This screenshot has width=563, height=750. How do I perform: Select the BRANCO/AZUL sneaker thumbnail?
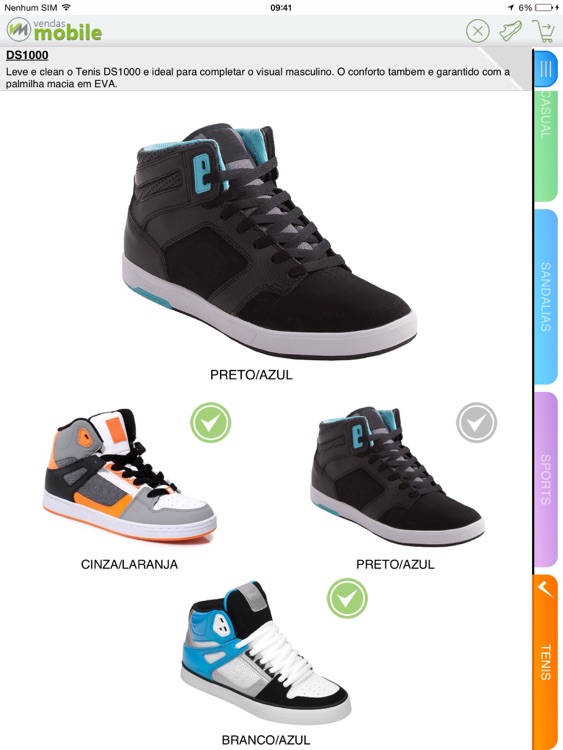pos(266,653)
